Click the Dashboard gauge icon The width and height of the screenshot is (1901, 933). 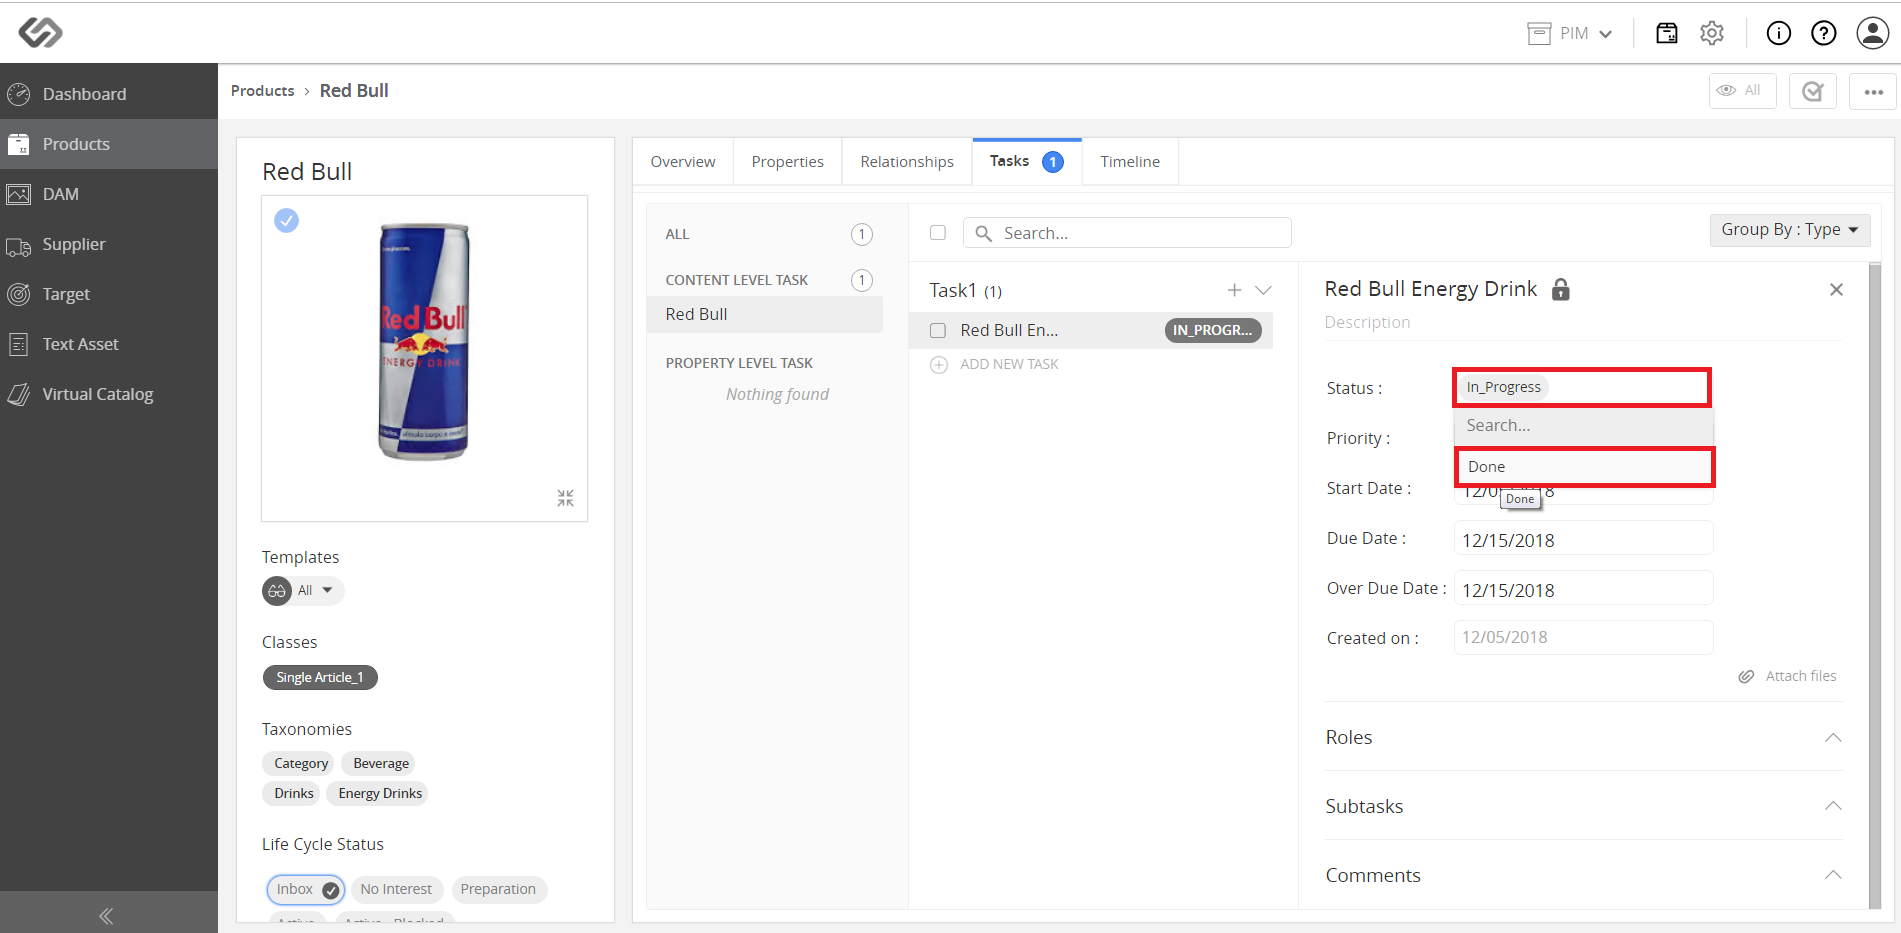[19, 94]
